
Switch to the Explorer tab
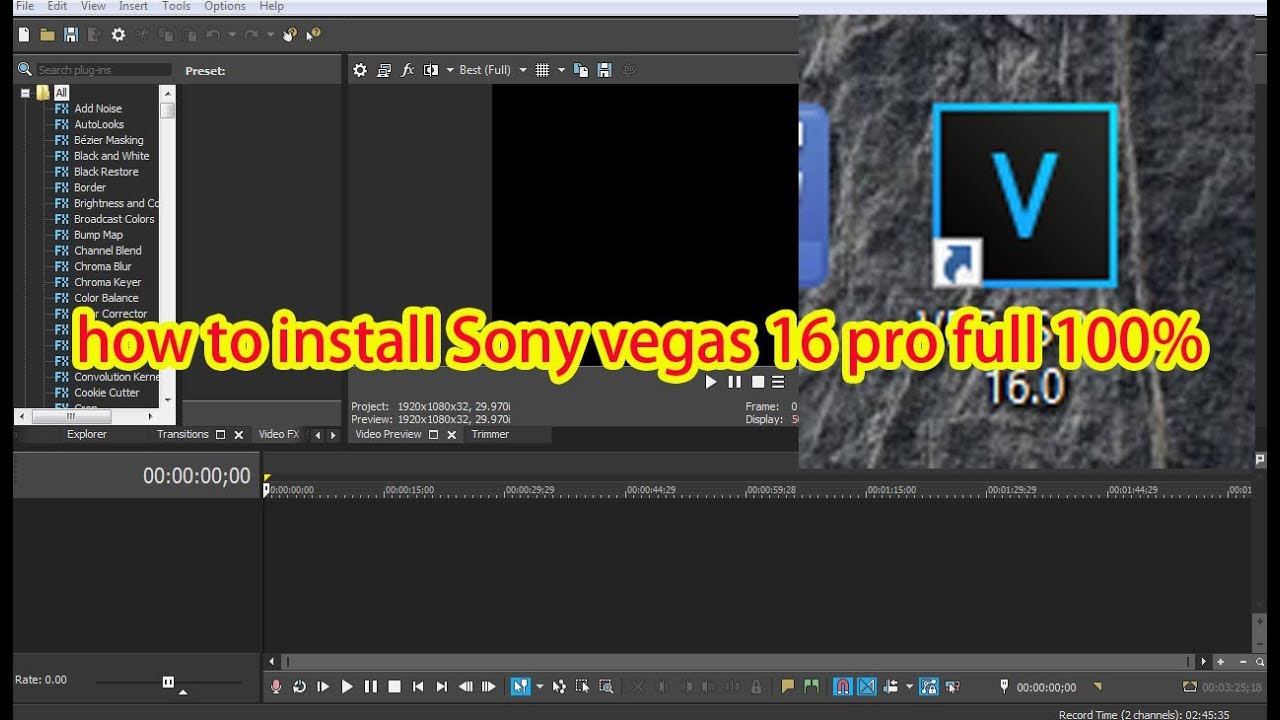(x=87, y=434)
